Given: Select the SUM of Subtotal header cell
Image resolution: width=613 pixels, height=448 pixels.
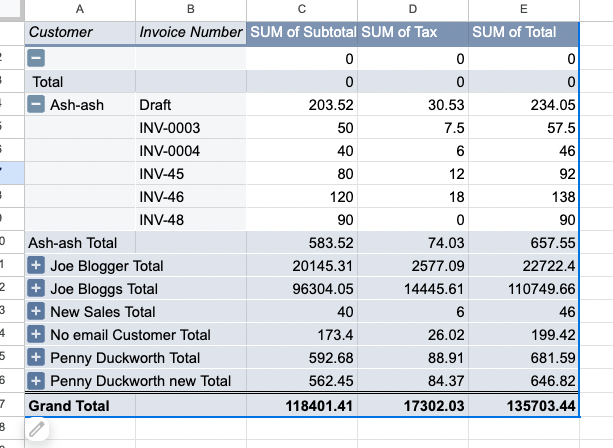Looking at the screenshot, I should pyautogui.click(x=302, y=32).
